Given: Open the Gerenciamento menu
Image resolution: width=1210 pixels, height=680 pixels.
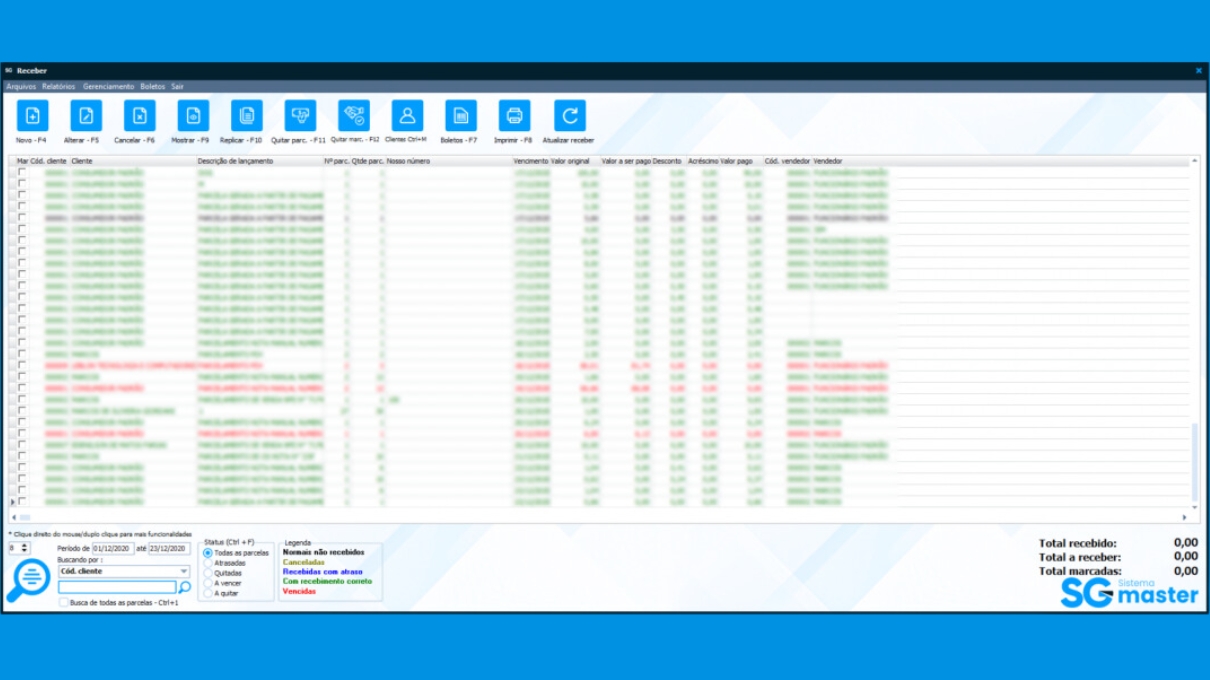Looking at the screenshot, I should tap(108, 87).
